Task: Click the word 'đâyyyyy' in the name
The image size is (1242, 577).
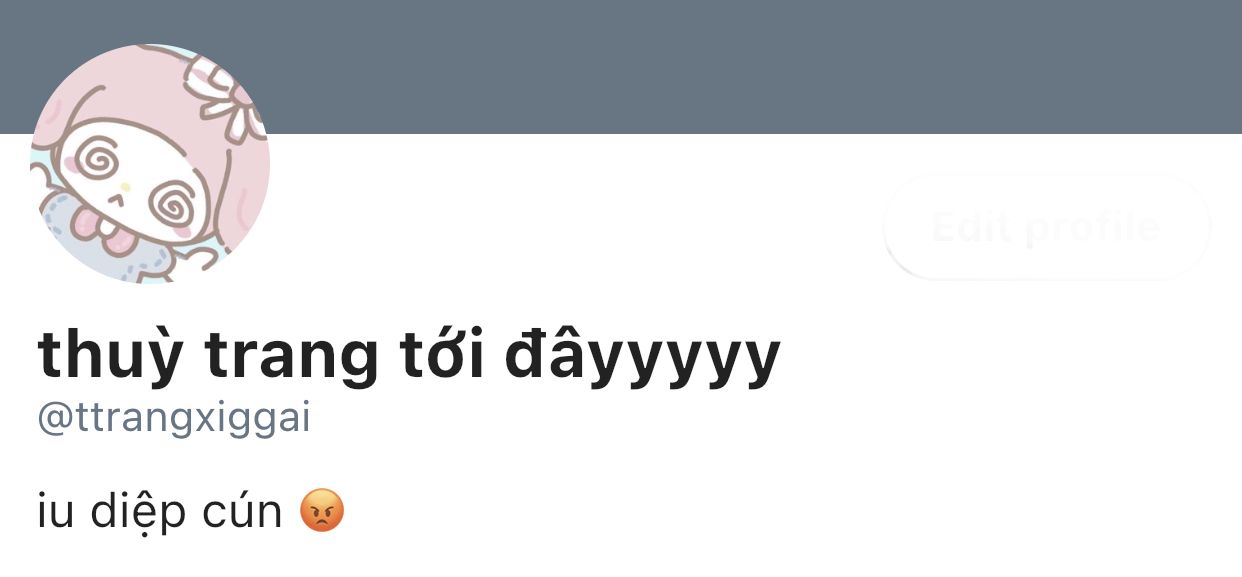Action: tap(642, 358)
